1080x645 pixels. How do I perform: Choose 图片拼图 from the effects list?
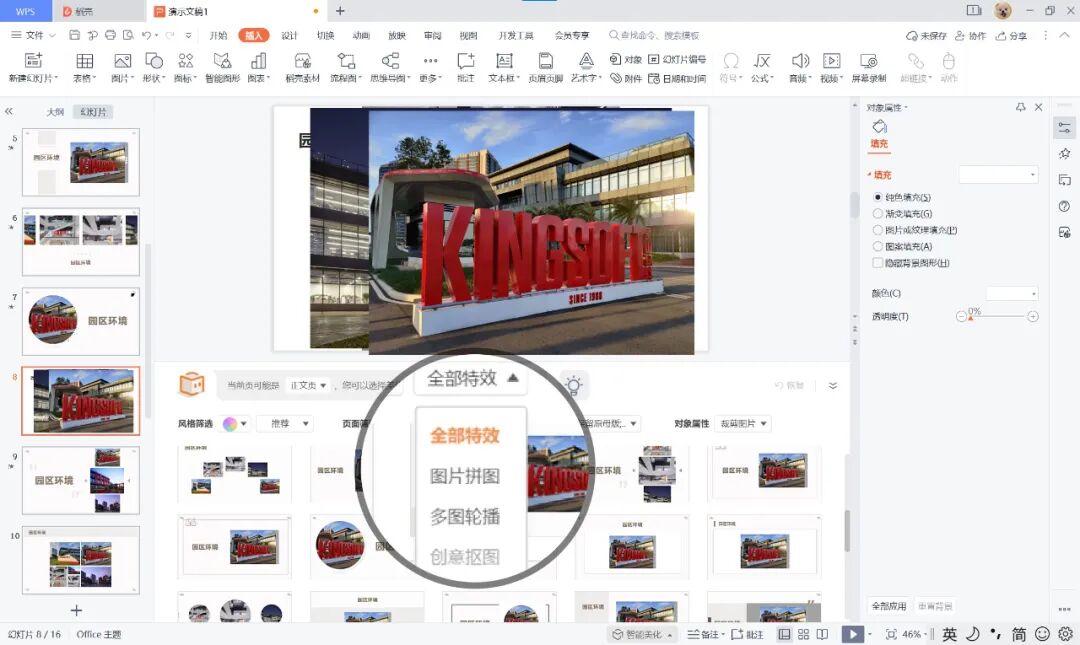[465, 476]
